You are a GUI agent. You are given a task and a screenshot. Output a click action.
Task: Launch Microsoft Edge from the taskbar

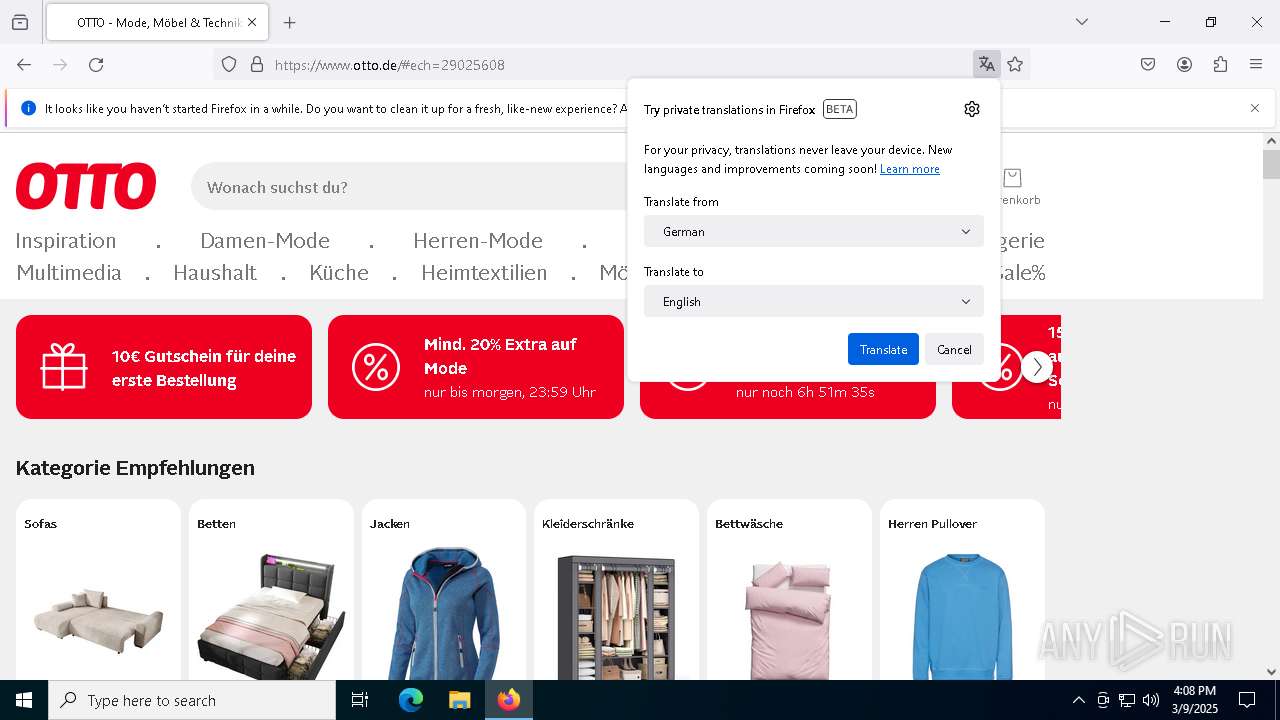click(x=411, y=700)
